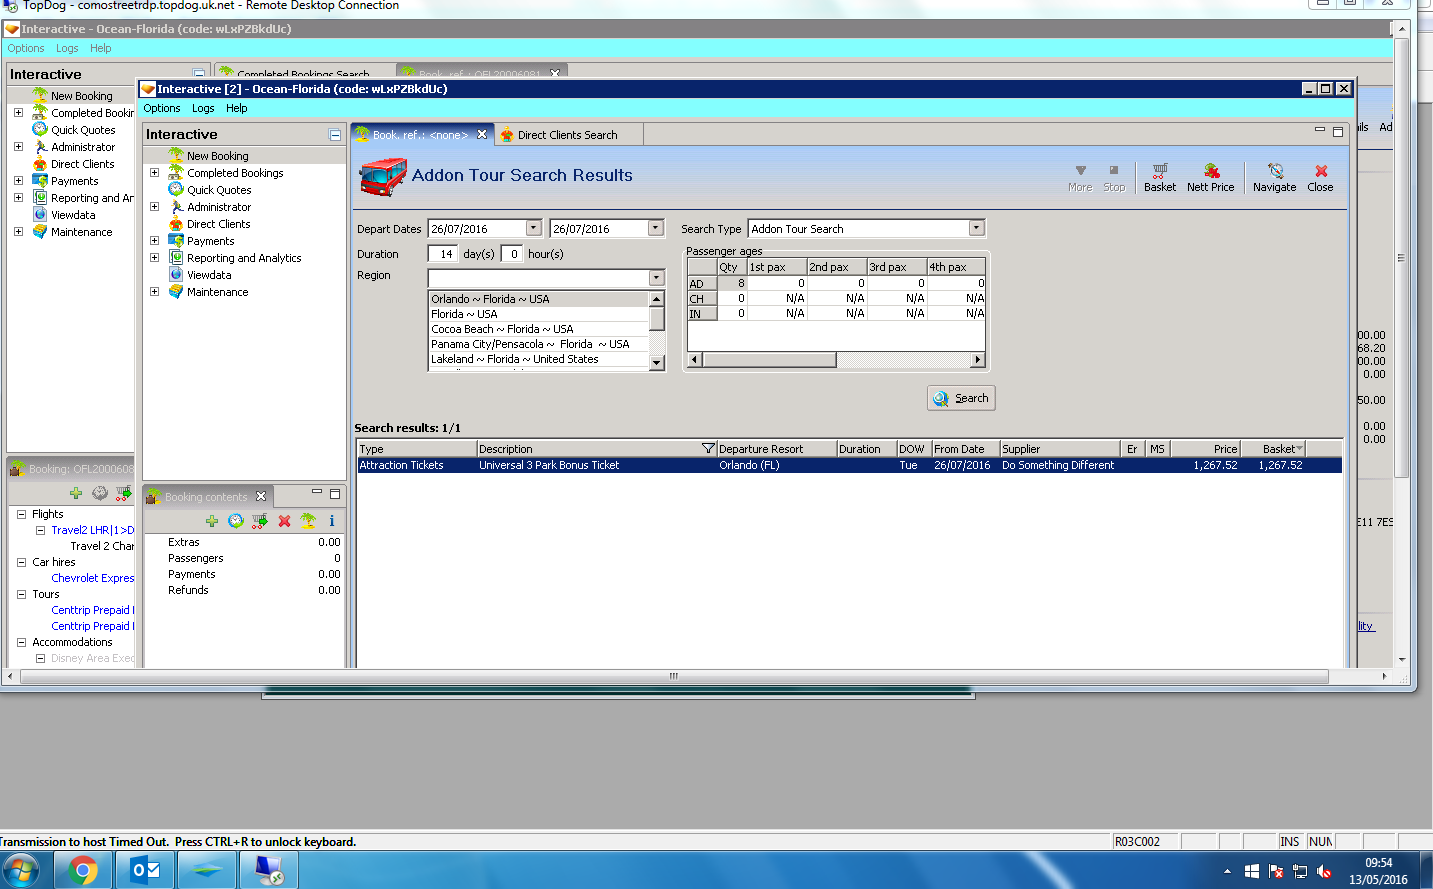The height and width of the screenshot is (889, 1433).
Task: Open the Basket from the results toolbar
Action: pos(1160,177)
